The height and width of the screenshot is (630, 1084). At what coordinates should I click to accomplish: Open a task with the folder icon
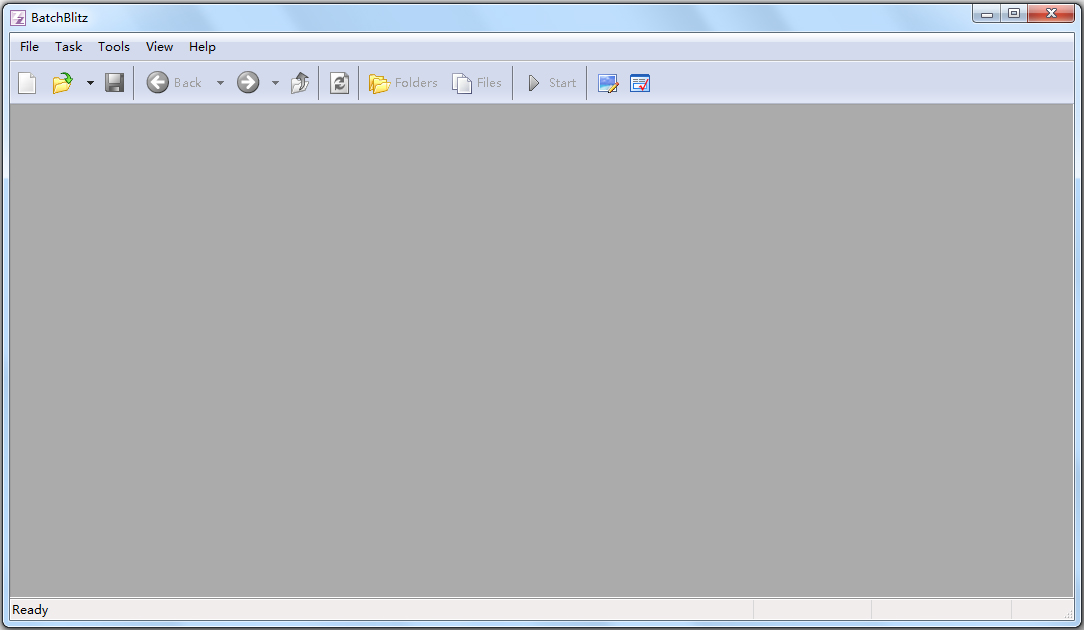pyautogui.click(x=62, y=83)
